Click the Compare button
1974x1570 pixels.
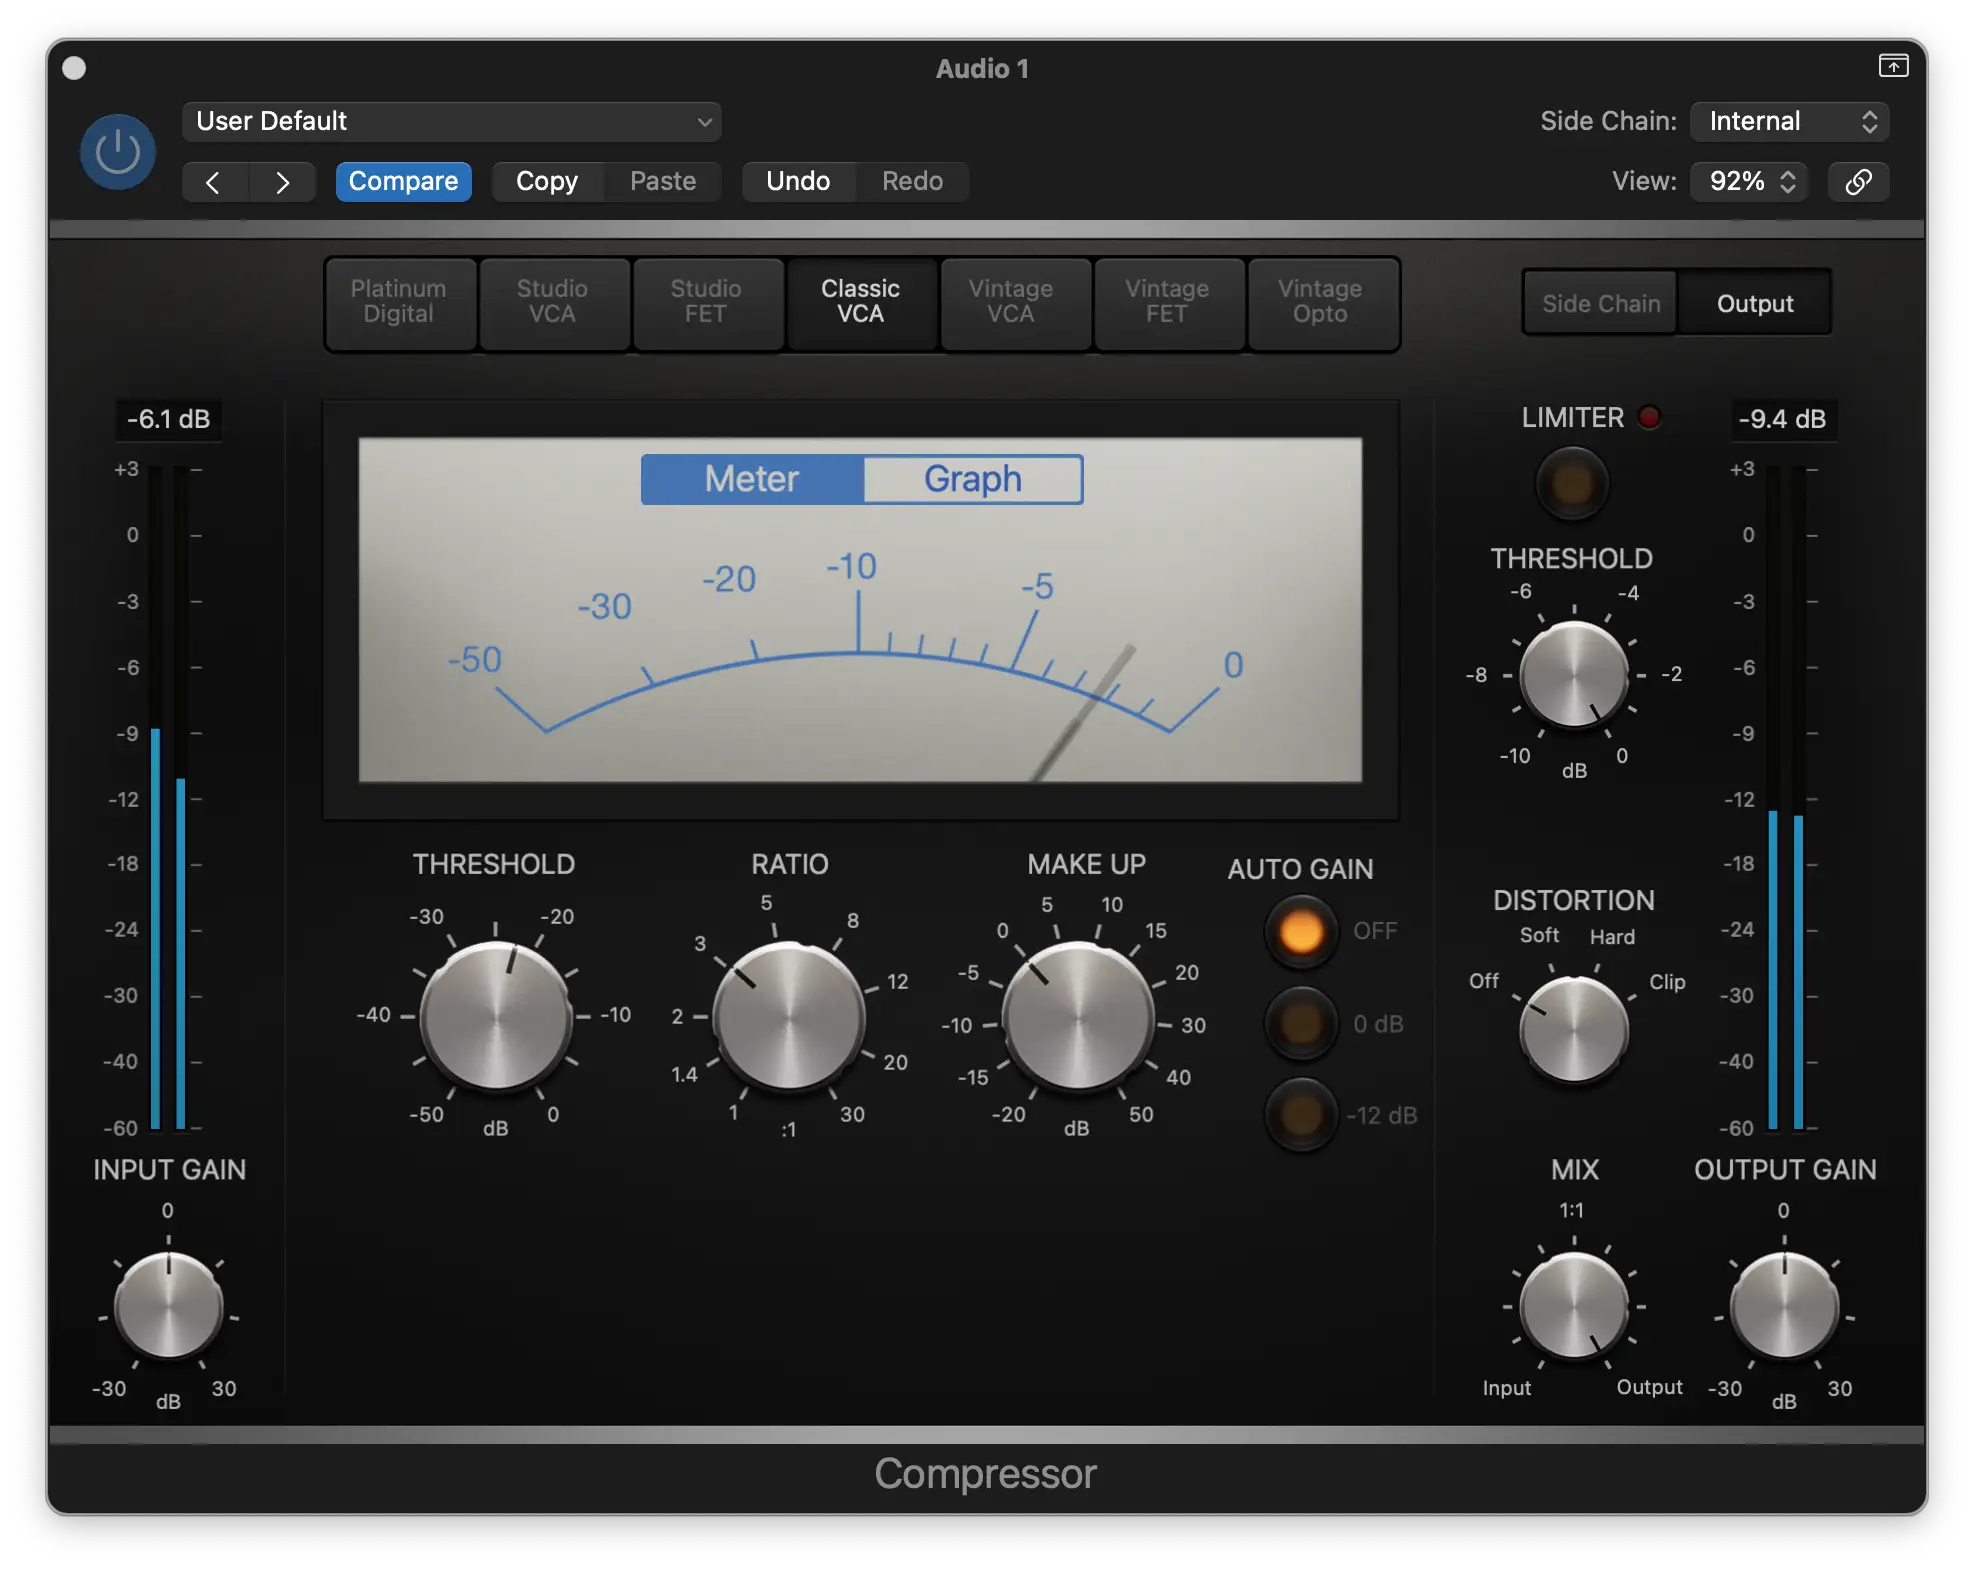[403, 182]
